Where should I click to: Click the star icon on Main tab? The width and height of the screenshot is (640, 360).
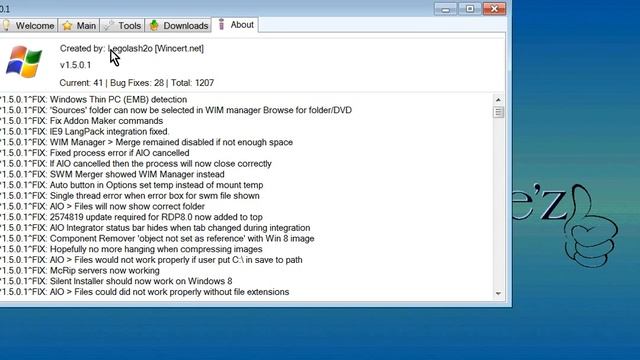coord(67,26)
